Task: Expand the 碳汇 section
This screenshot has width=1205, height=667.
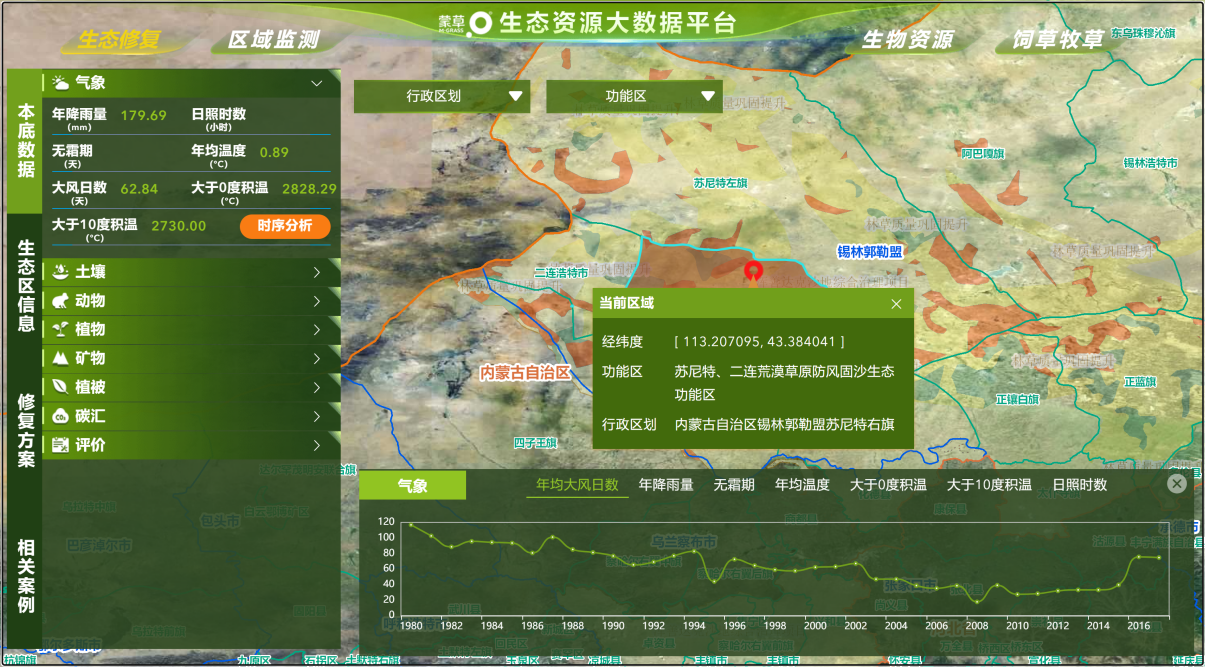Action: (x=316, y=416)
